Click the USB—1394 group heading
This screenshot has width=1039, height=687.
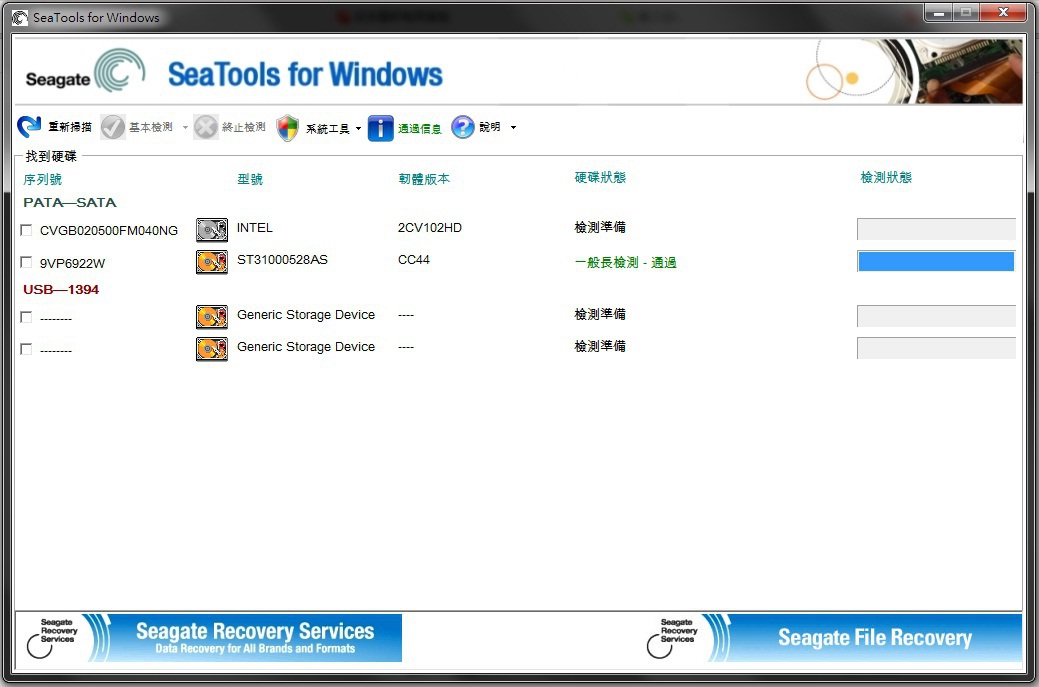tap(61, 290)
